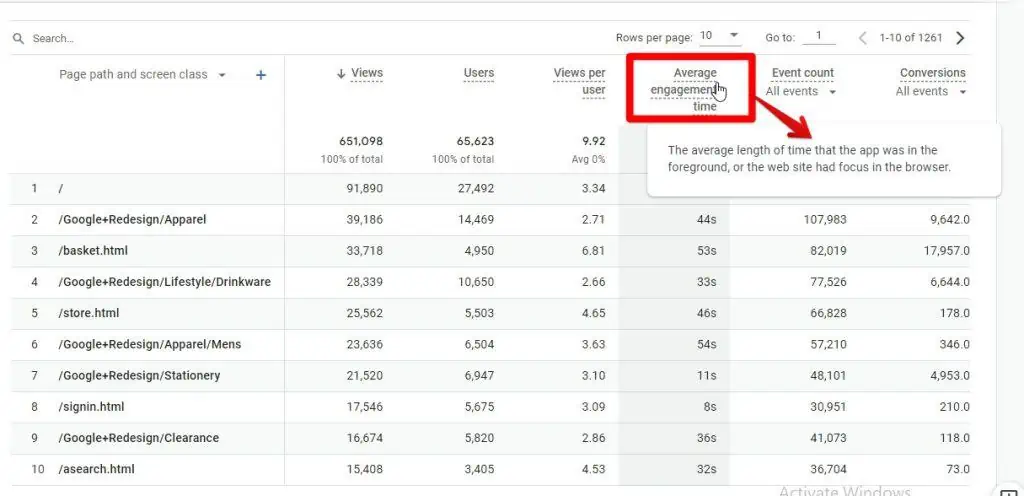
Task: Click the 9.92 views per user total
Action: pos(594,141)
